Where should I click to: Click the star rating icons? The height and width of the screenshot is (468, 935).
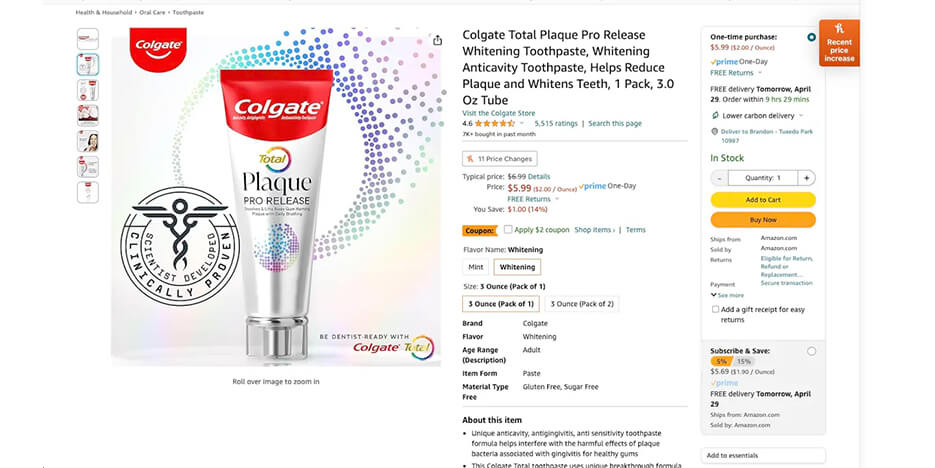coord(495,123)
